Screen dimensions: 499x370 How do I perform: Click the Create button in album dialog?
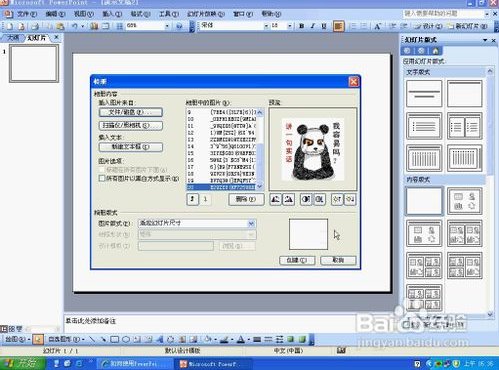[x=297, y=260]
